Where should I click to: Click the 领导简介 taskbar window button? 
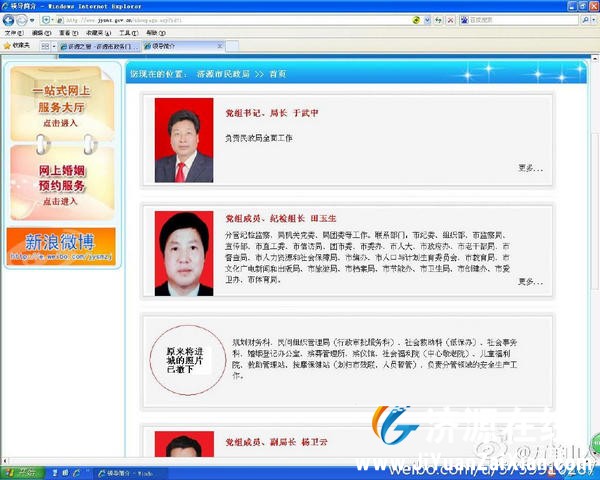tap(129, 473)
